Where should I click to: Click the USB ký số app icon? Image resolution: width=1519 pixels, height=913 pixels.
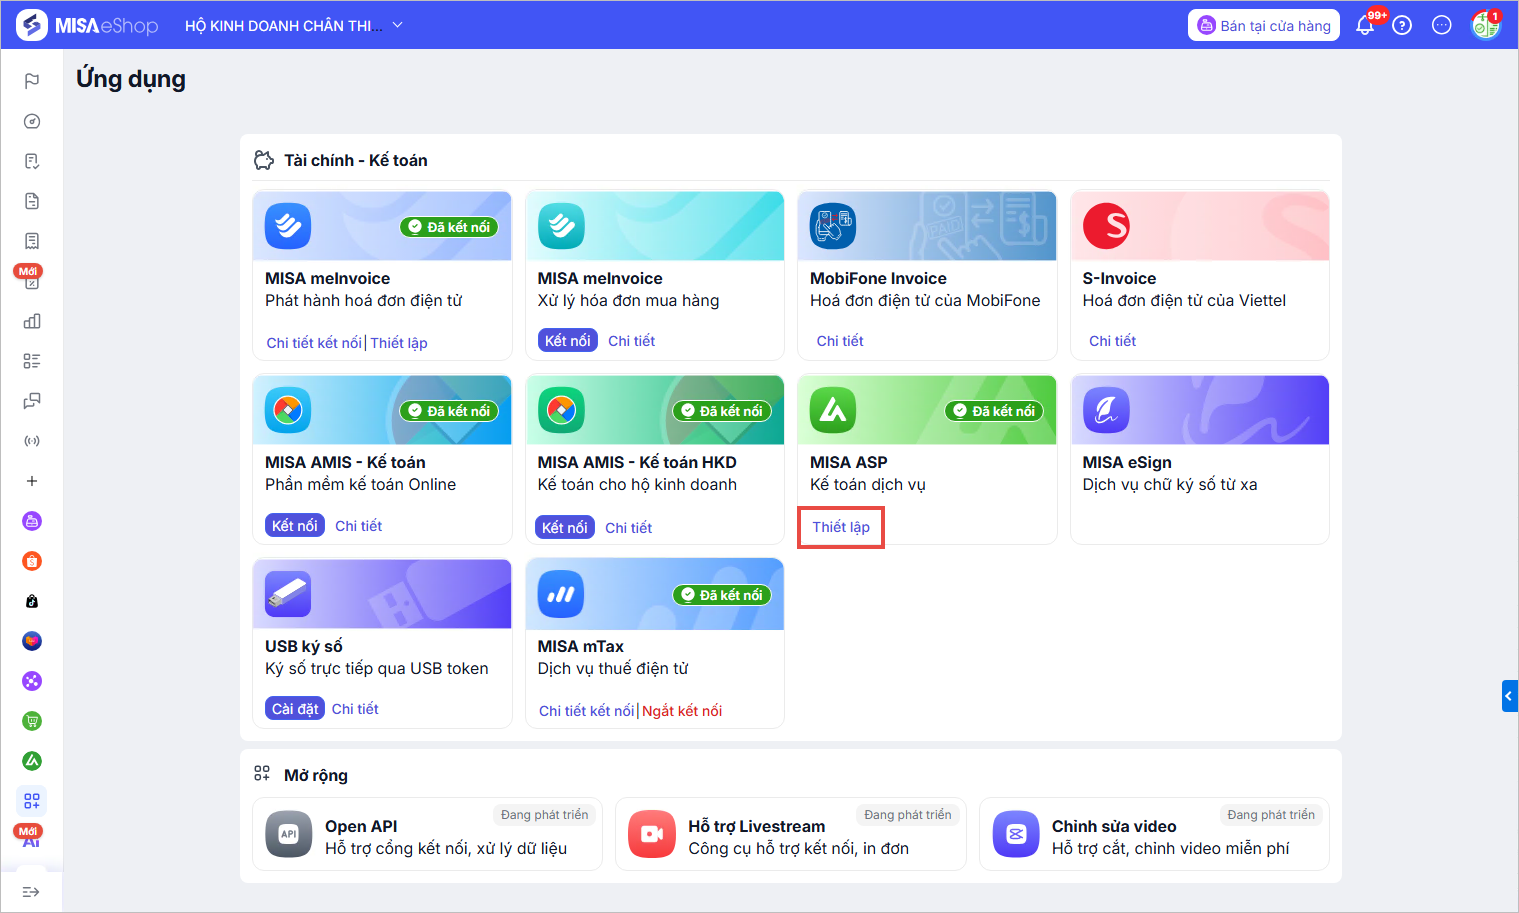pyautogui.click(x=288, y=594)
